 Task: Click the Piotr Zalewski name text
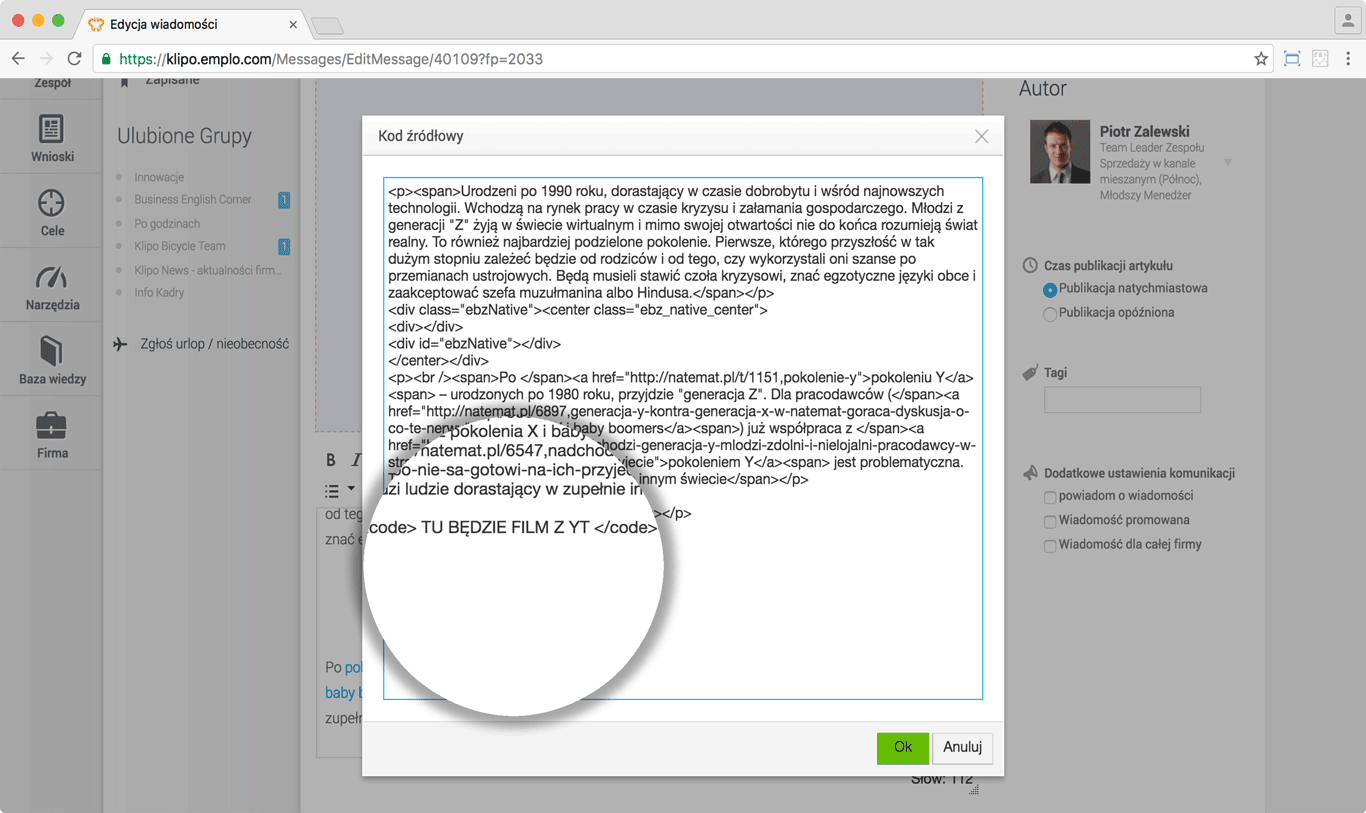pos(1144,131)
